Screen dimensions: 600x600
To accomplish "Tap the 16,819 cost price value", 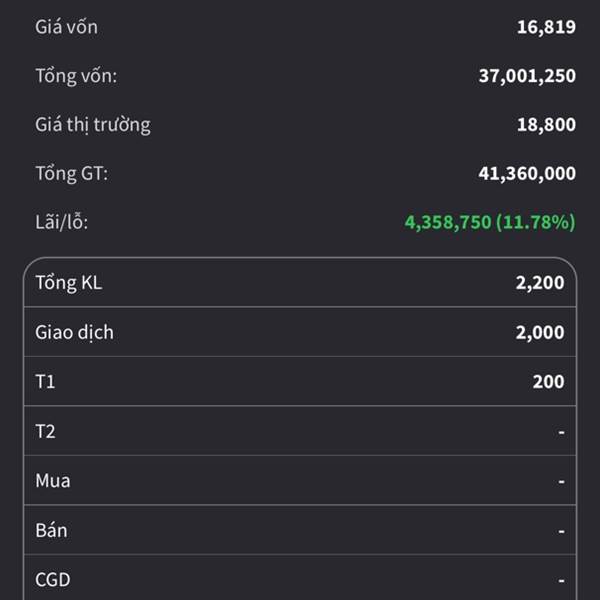I will (546, 27).
